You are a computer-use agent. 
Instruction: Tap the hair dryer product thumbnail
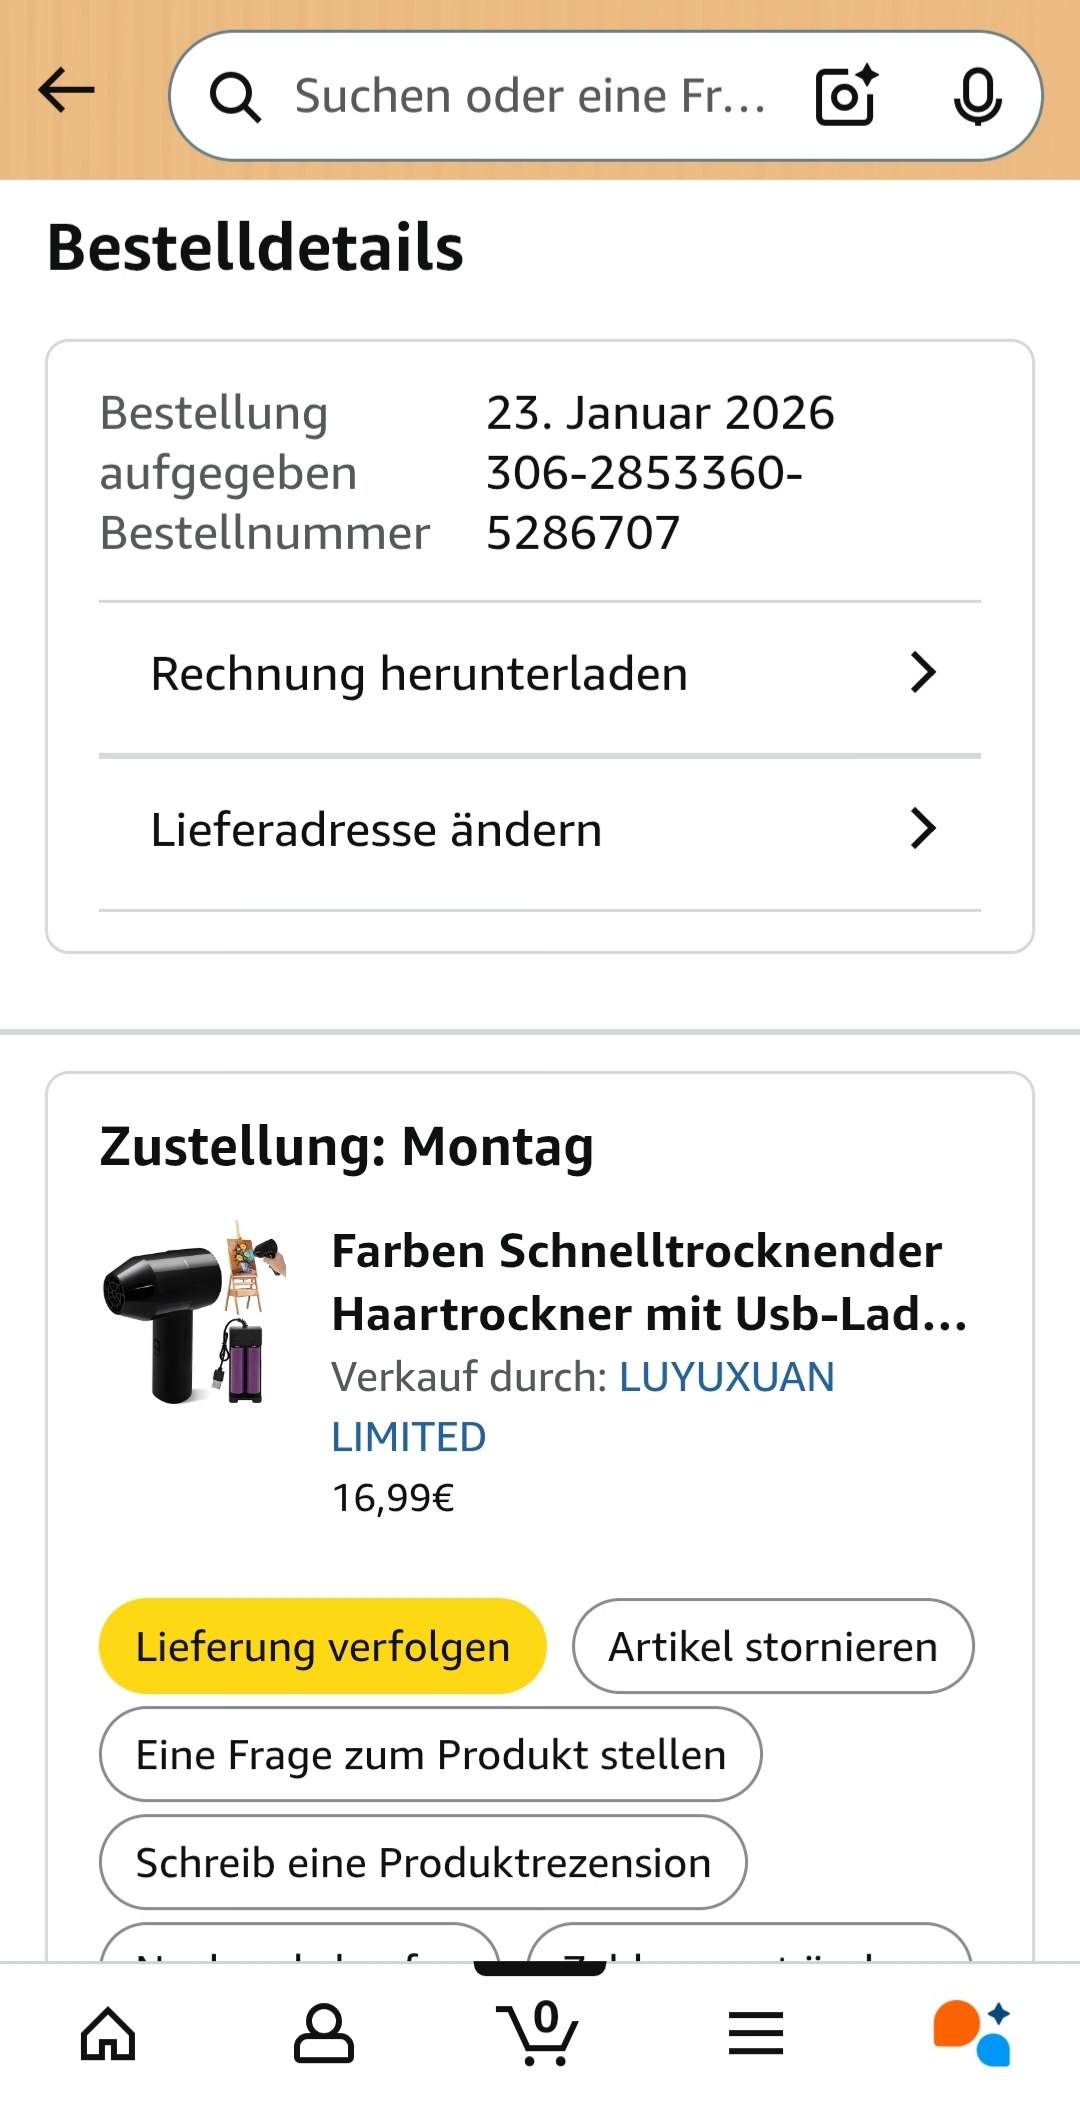coord(194,1312)
